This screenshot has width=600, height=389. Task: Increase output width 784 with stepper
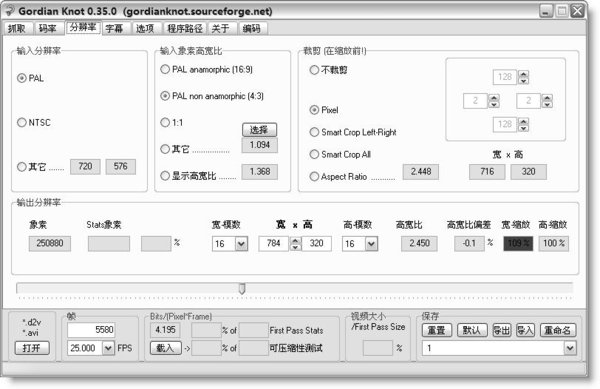295,240
